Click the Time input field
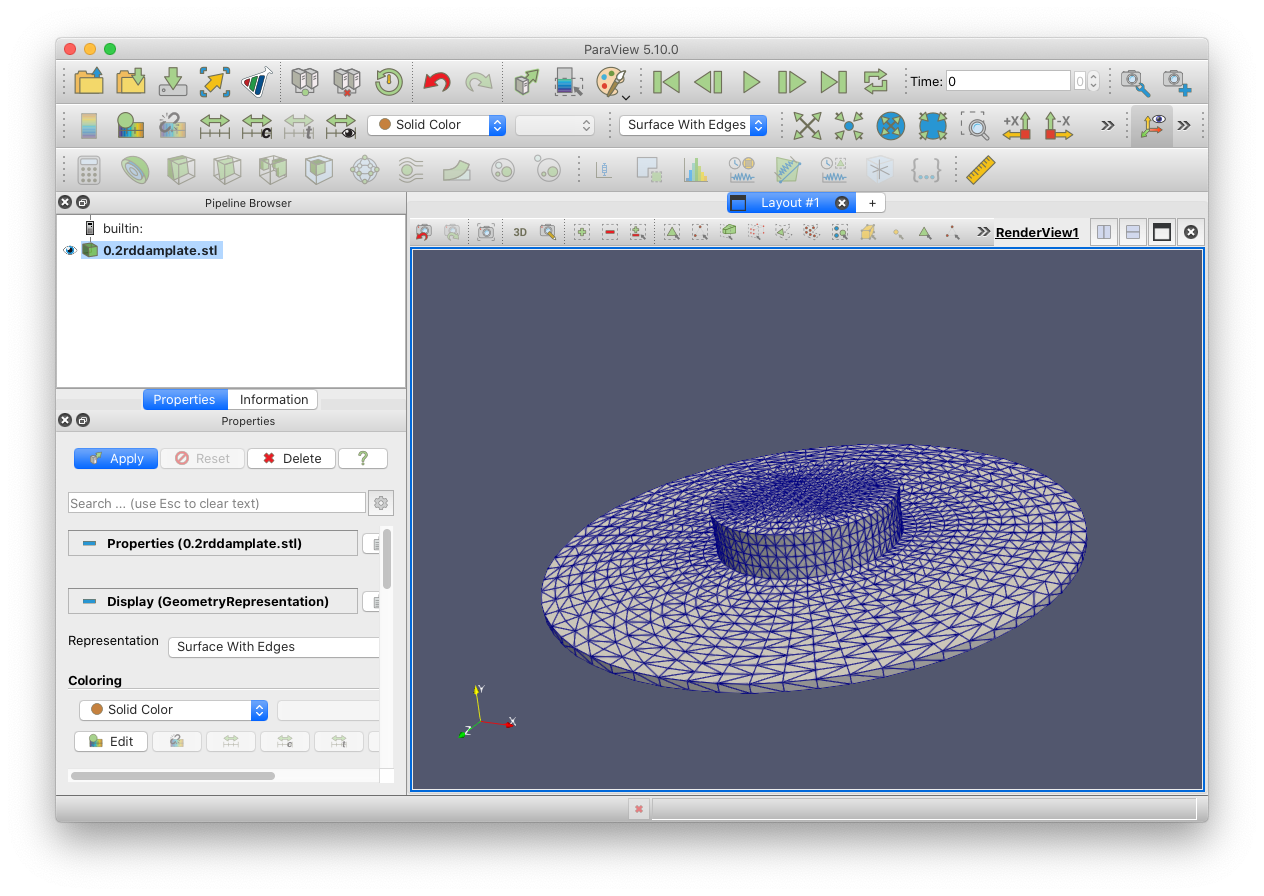 click(1008, 81)
